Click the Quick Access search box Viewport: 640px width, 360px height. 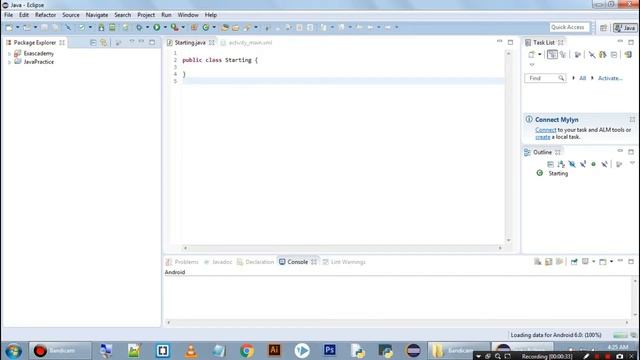[x=569, y=27]
